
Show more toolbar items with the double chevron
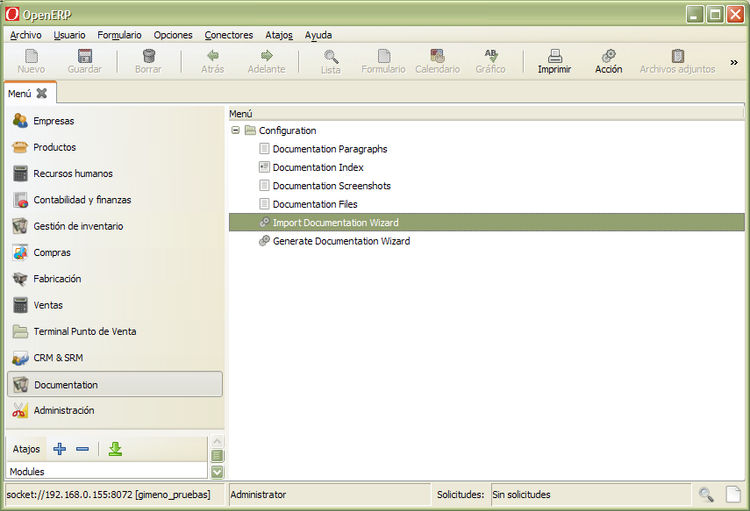pyautogui.click(x=734, y=62)
